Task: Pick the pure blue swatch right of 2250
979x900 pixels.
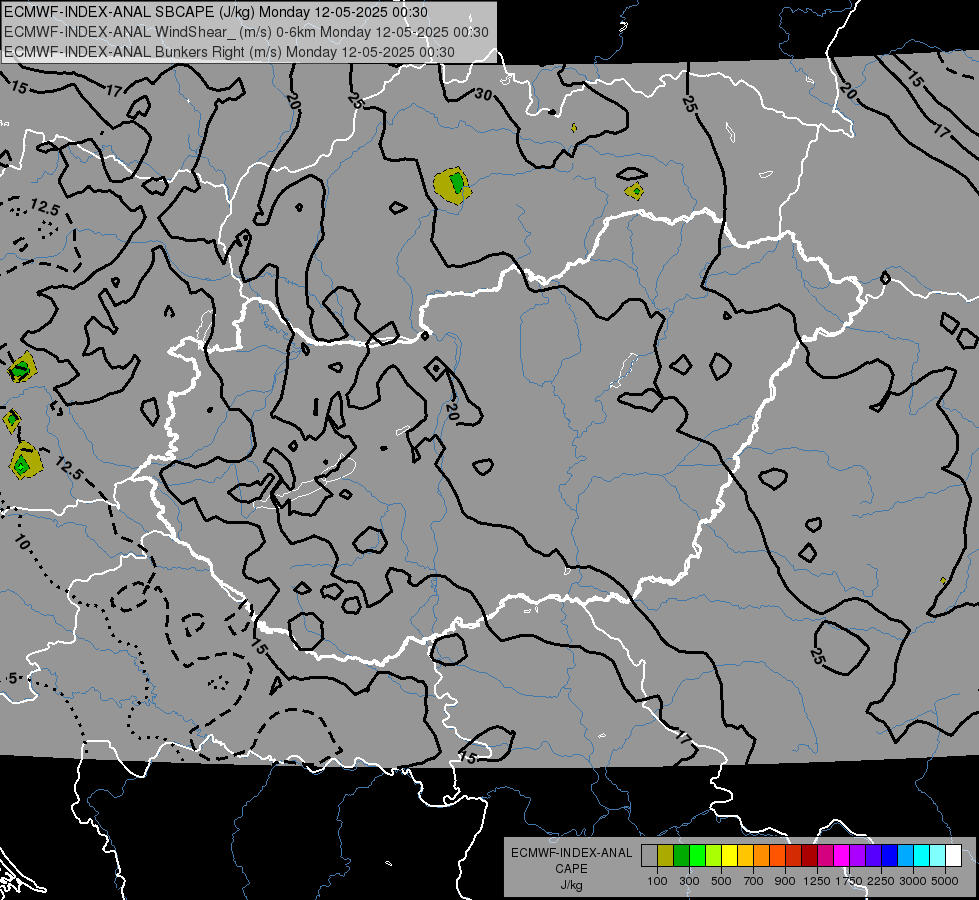Action: tap(890, 856)
